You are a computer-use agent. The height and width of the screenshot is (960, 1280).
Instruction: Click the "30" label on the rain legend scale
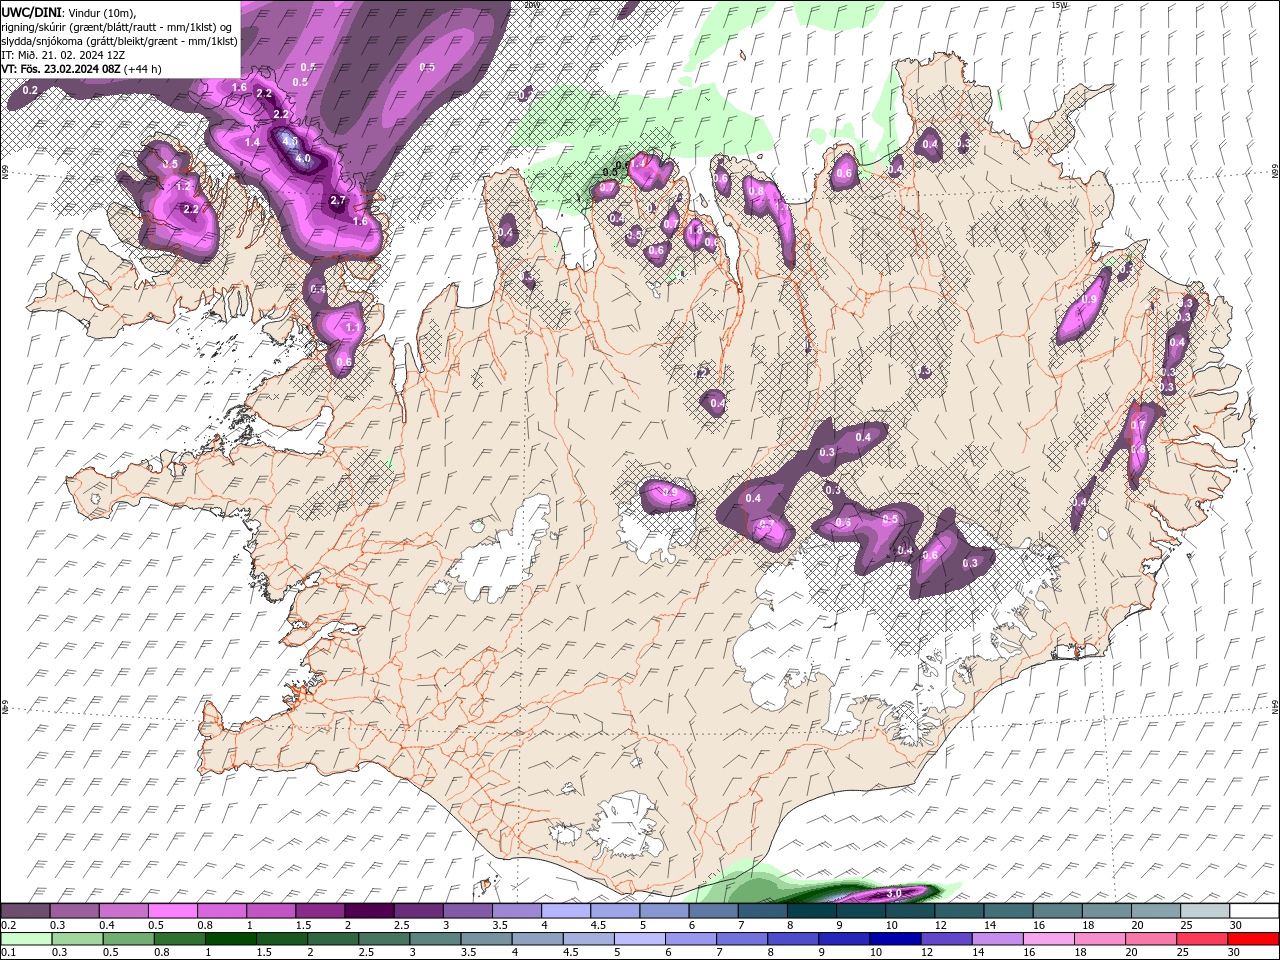tap(1234, 953)
